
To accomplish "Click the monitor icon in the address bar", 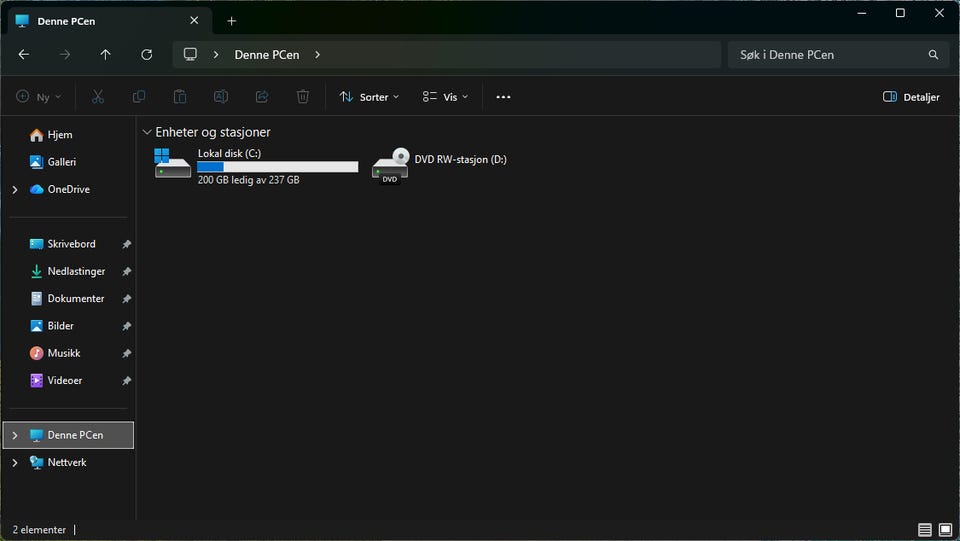I will point(190,54).
